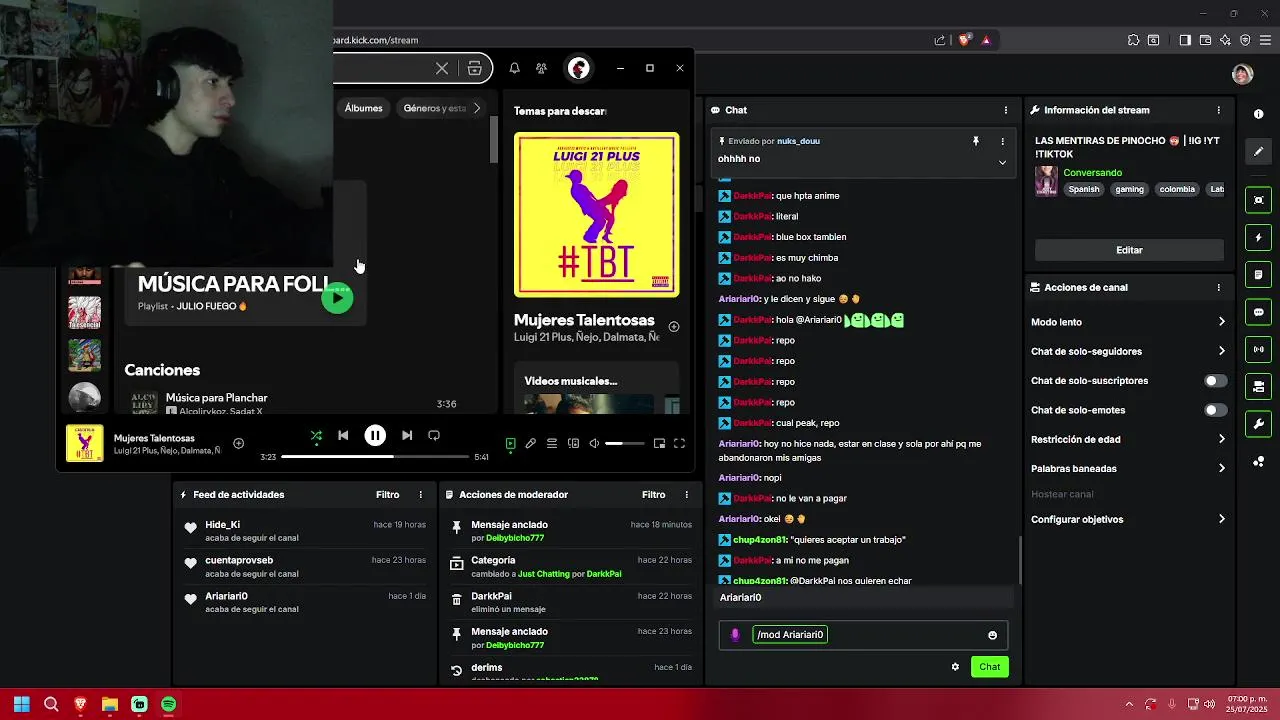Skip to previous track in Spotify
1280x720 pixels.
pyautogui.click(x=343, y=435)
